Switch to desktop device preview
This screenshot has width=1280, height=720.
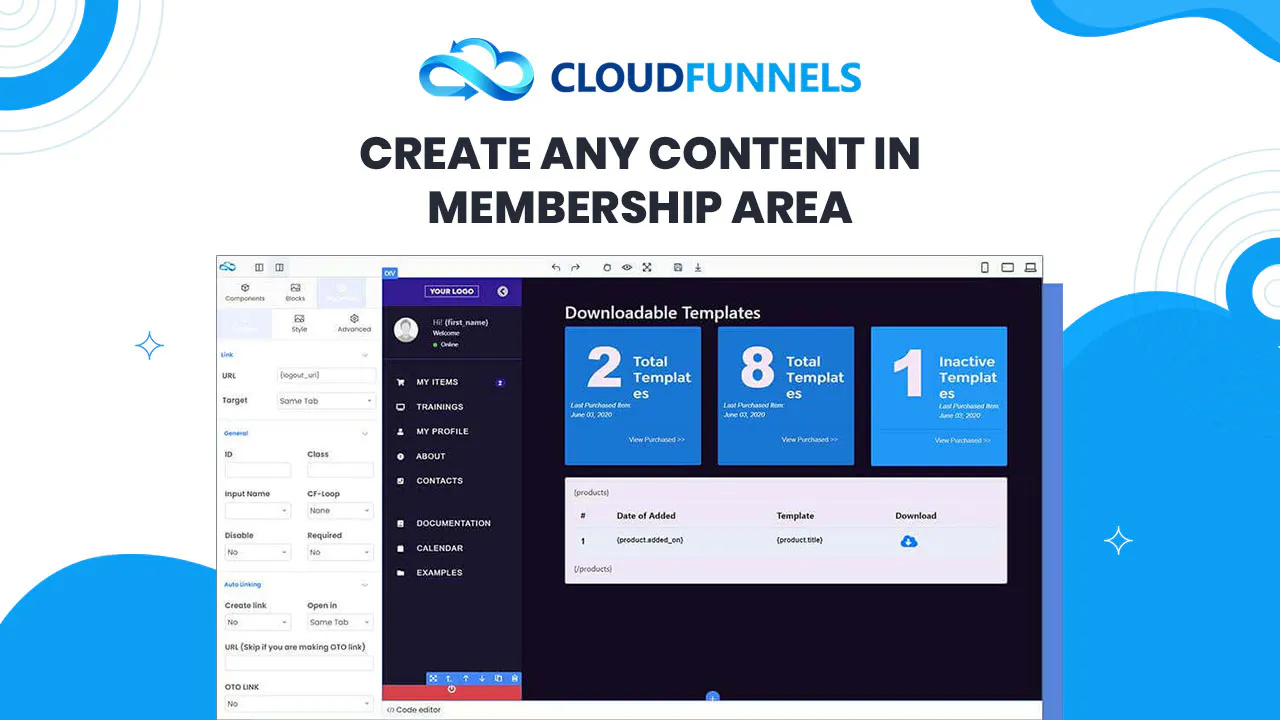1030,267
